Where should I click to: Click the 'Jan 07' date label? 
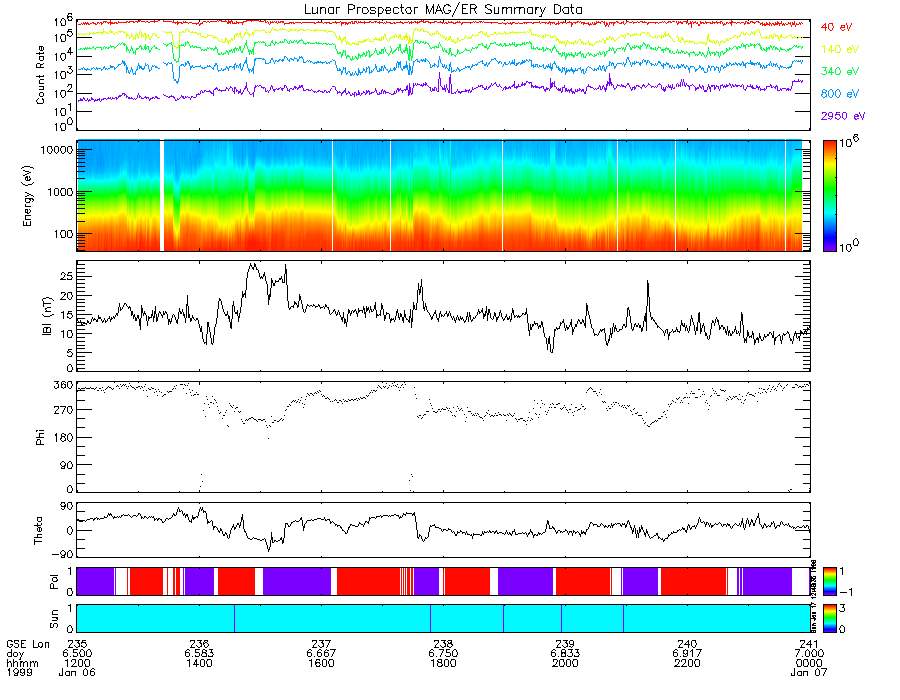[x=809, y=672]
